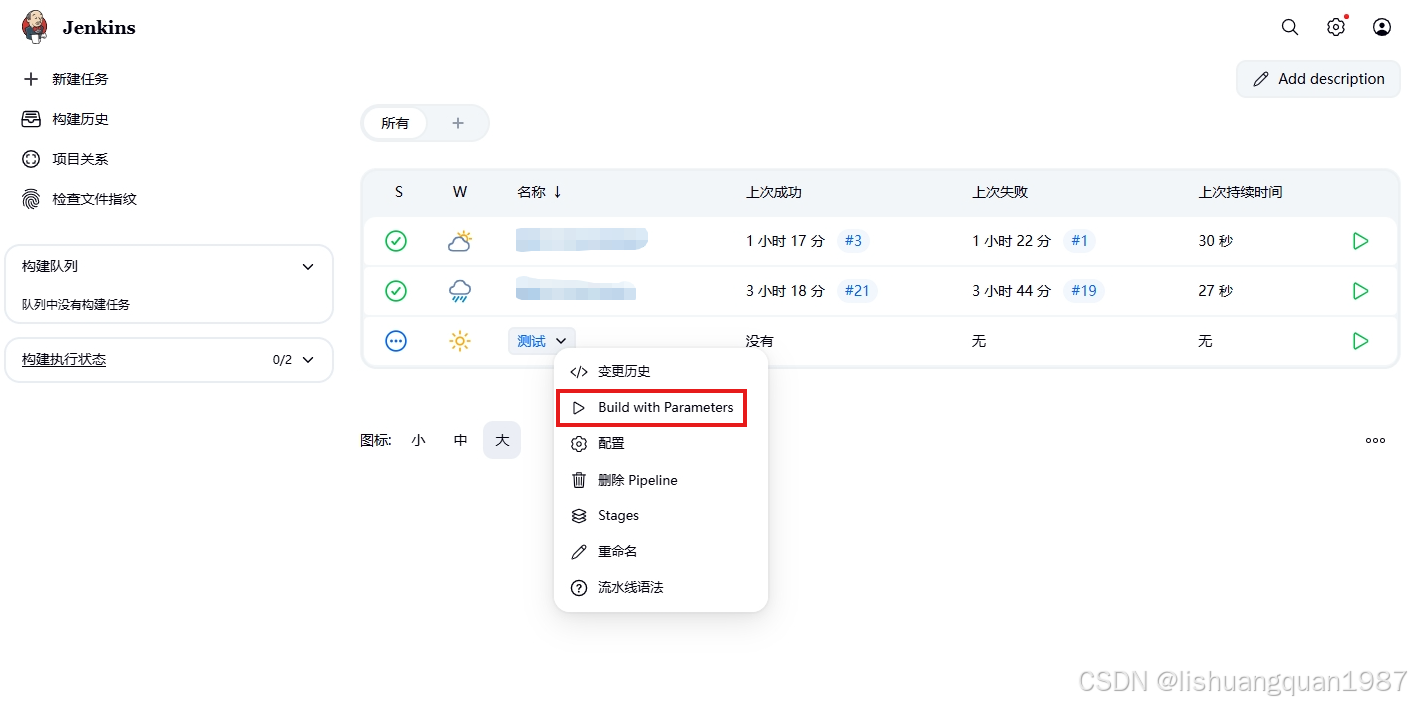Image resolution: width=1412 pixels, height=707 pixels.
Task: Select 配置 in the context menu
Action: coord(661,444)
